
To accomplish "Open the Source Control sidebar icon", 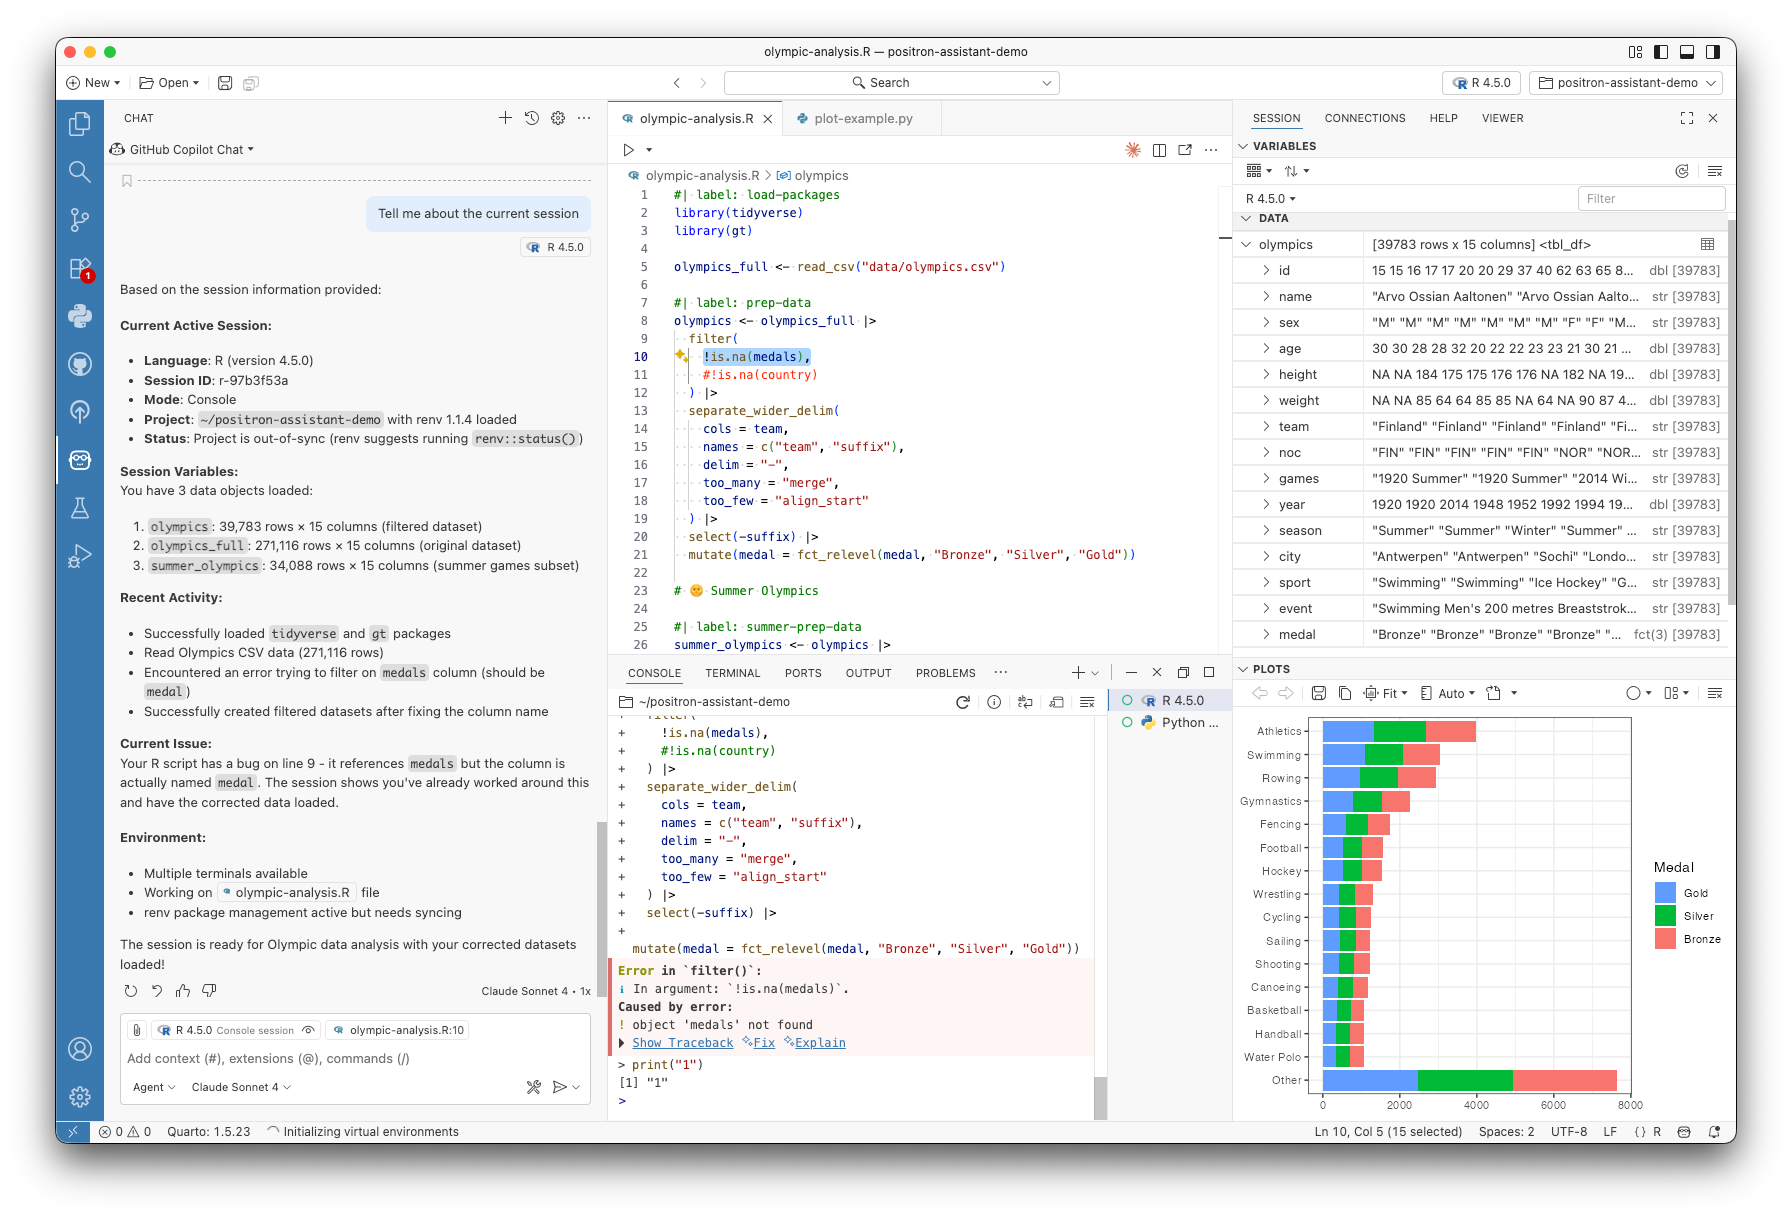I will click(x=80, y=219).
